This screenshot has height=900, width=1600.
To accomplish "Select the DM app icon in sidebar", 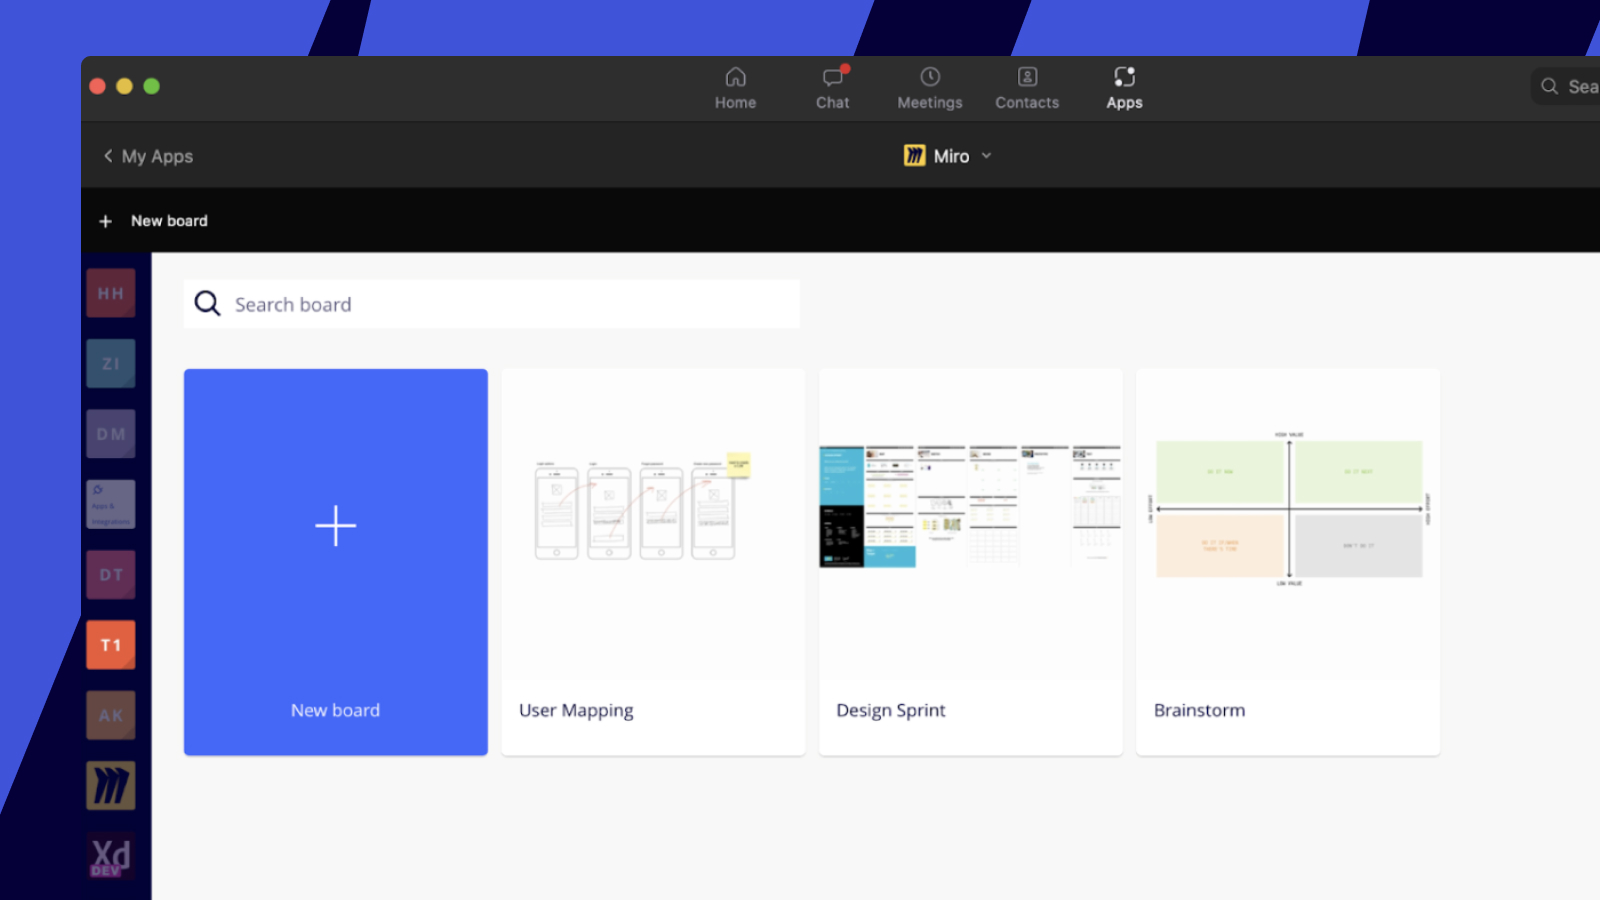I will [x=110, y=433].
